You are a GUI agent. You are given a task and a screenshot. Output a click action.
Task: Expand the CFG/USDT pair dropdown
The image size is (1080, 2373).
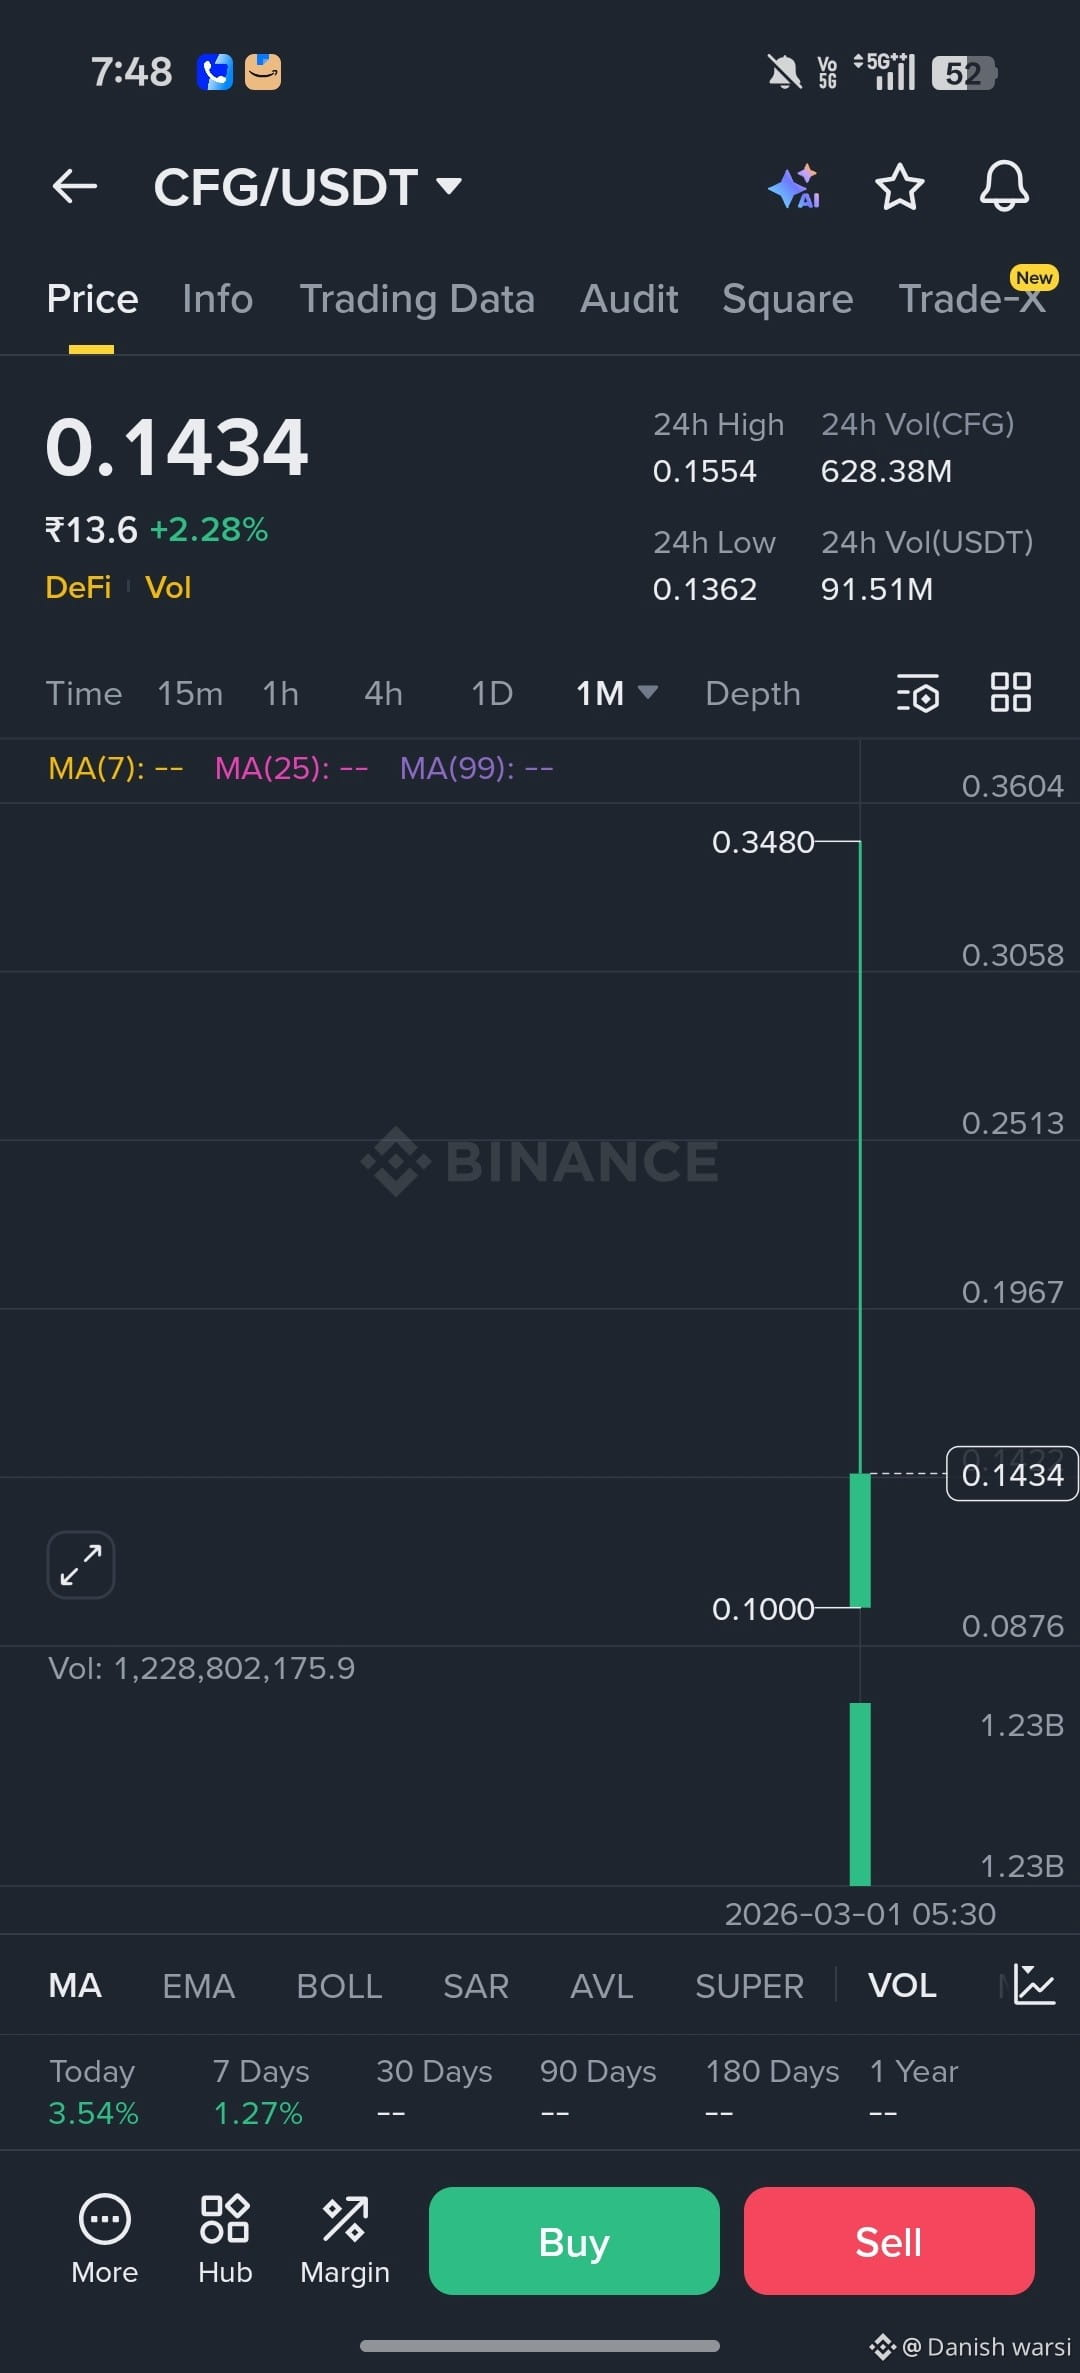pos(308,187)
